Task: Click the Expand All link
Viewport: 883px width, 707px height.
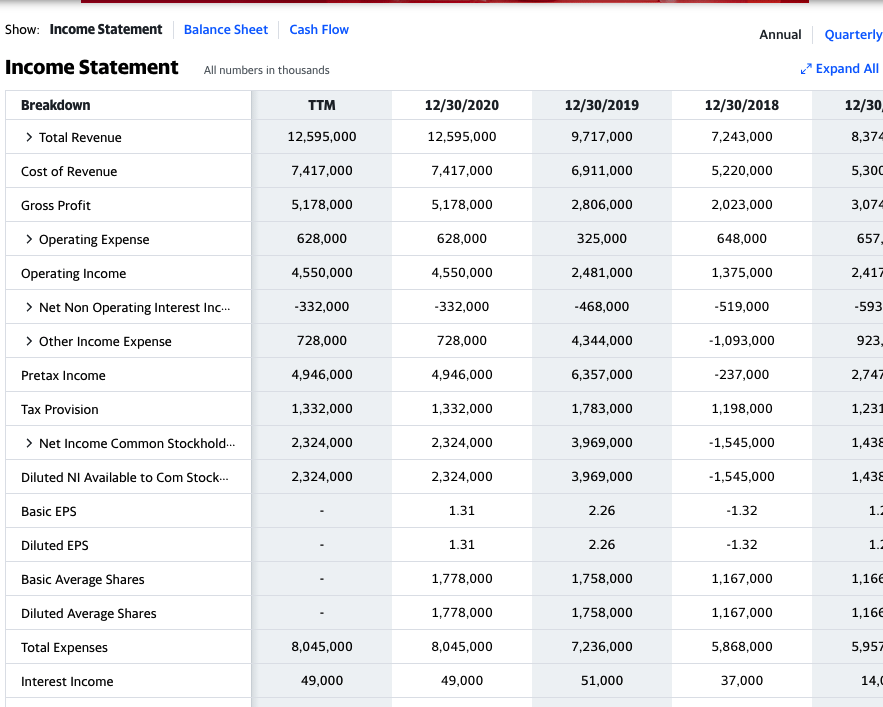Action: tap(847, 69)
